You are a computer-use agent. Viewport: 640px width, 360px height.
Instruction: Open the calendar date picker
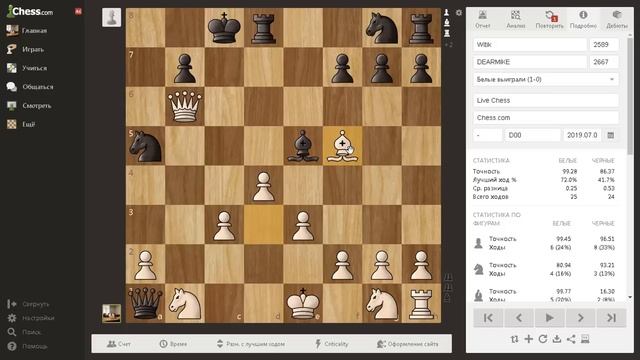point(611,135)
